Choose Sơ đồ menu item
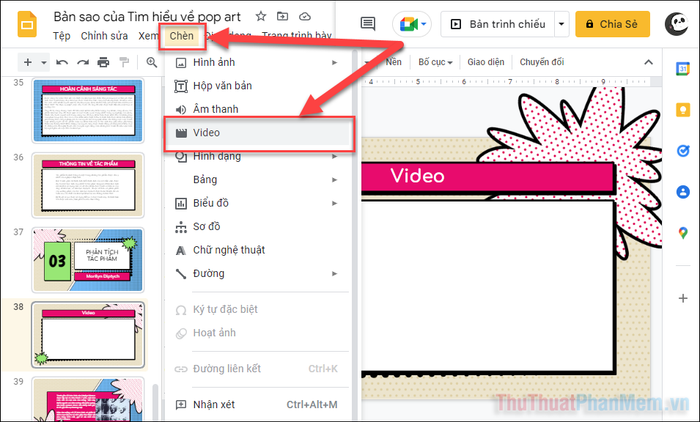This screenshot has width=700, height=422. point(257,226)
